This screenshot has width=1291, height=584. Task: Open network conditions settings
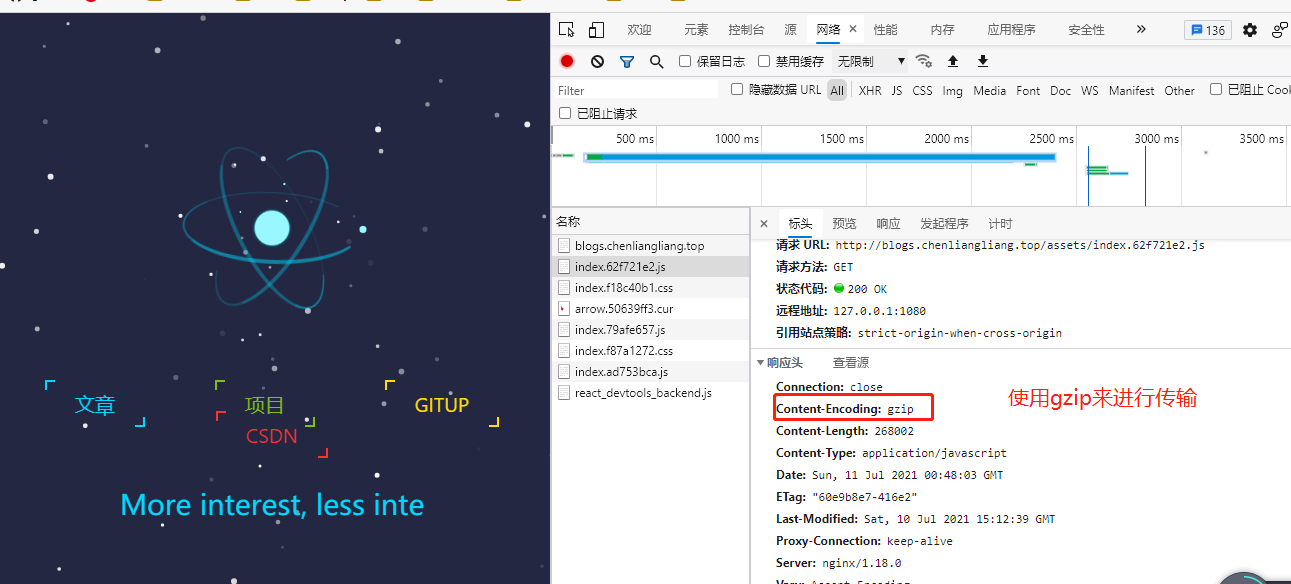click(924, 61)
